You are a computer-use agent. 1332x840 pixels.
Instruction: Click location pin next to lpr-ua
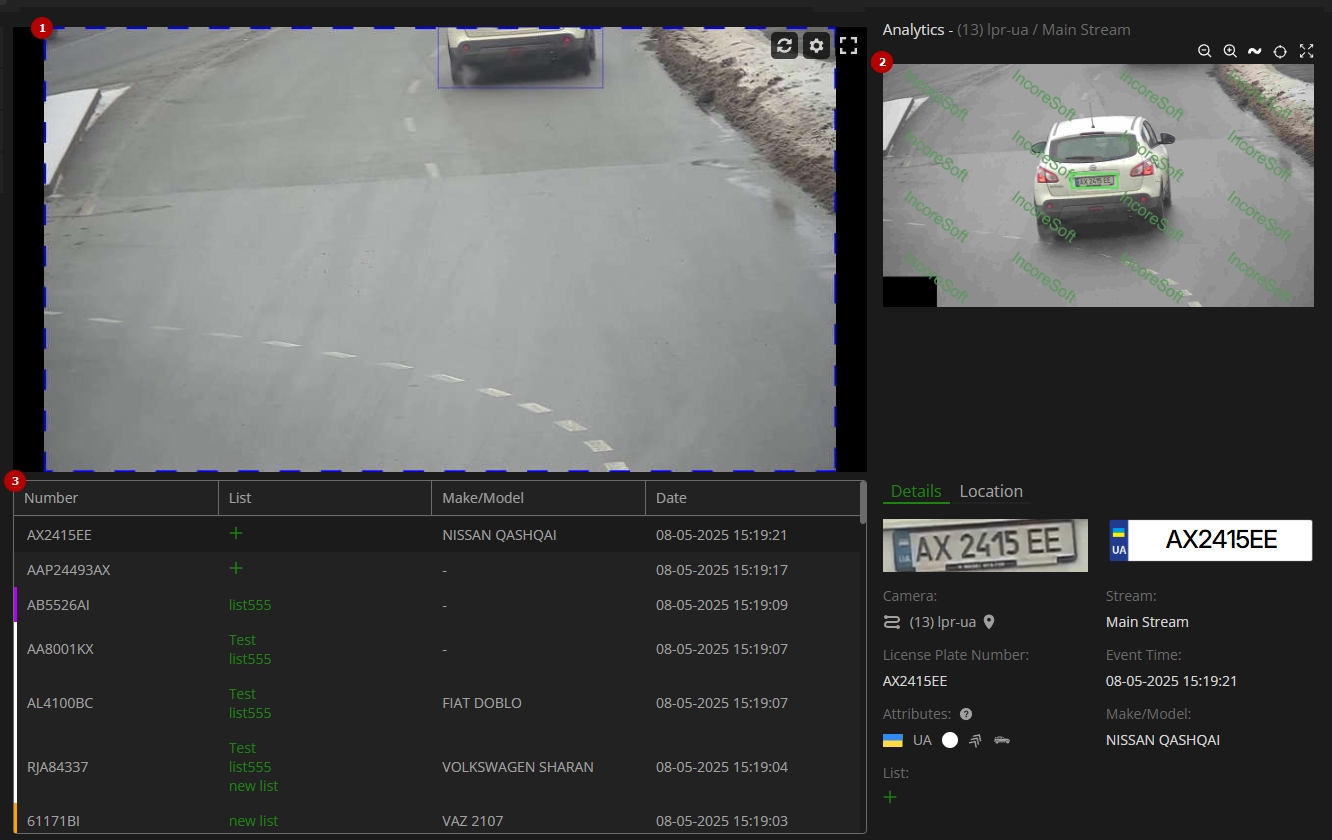[x=989, y=622]
